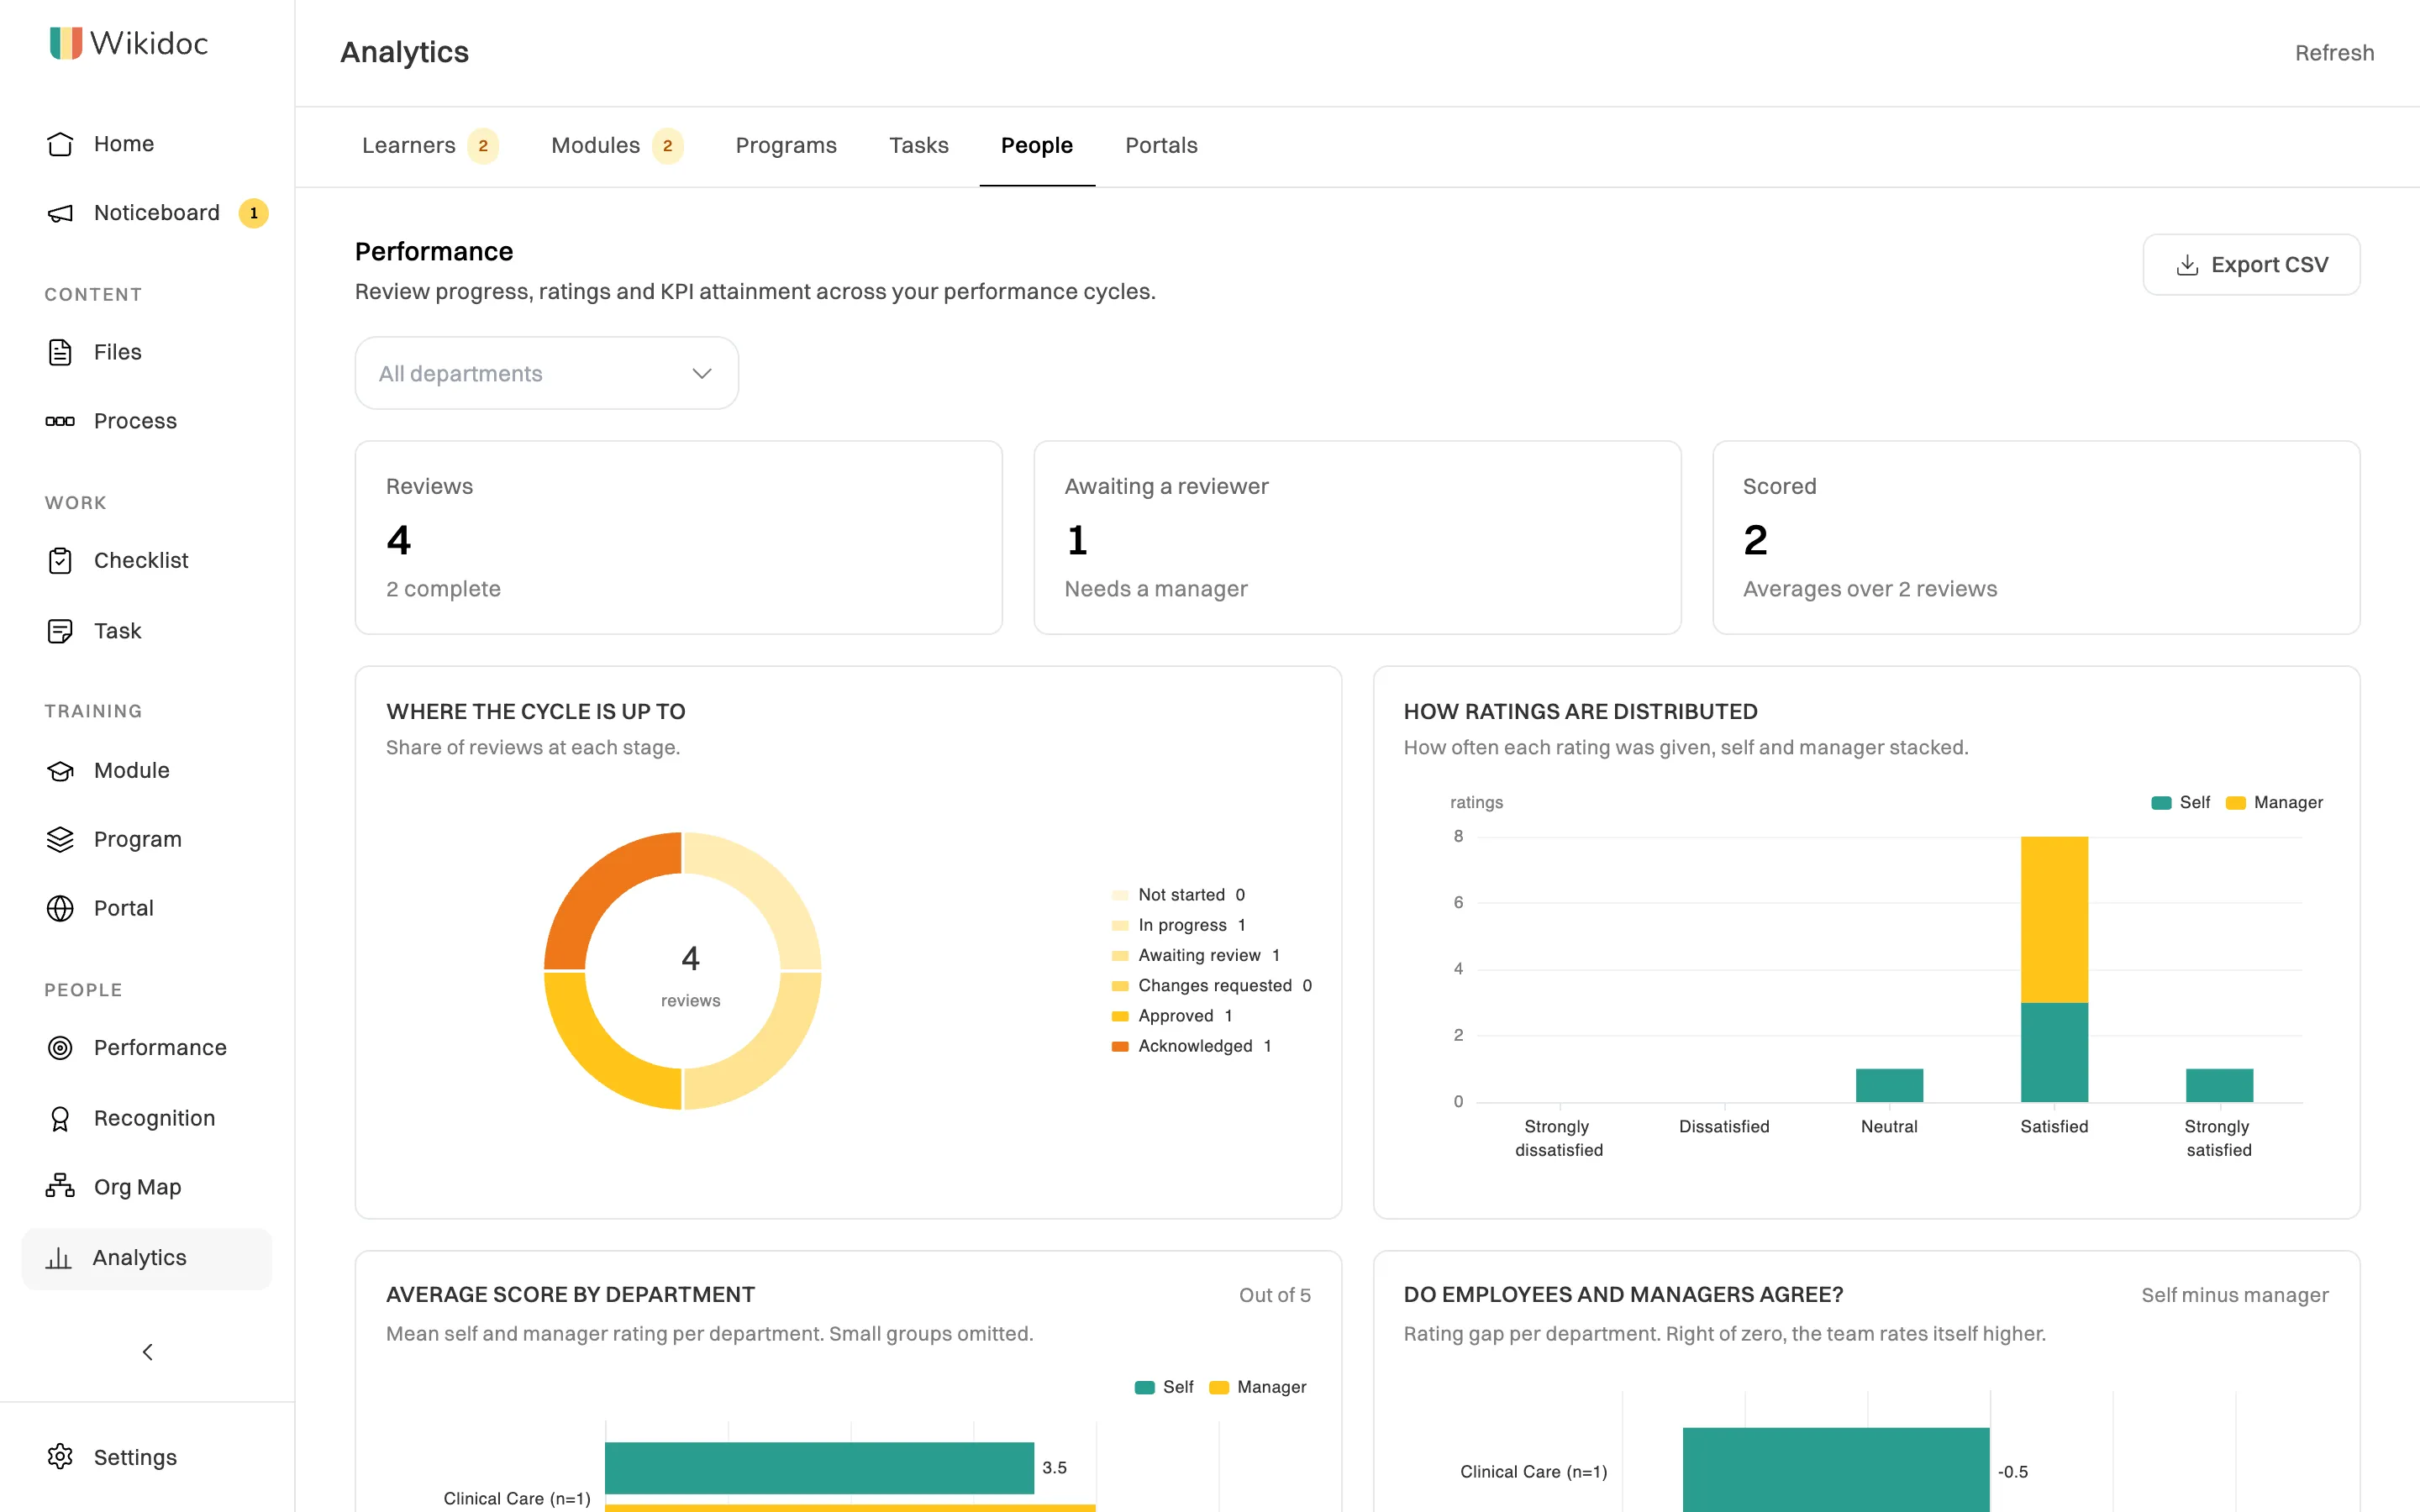Toggle Manager legend in average score chart

pyautogui.click(x=1258, y=1387)
